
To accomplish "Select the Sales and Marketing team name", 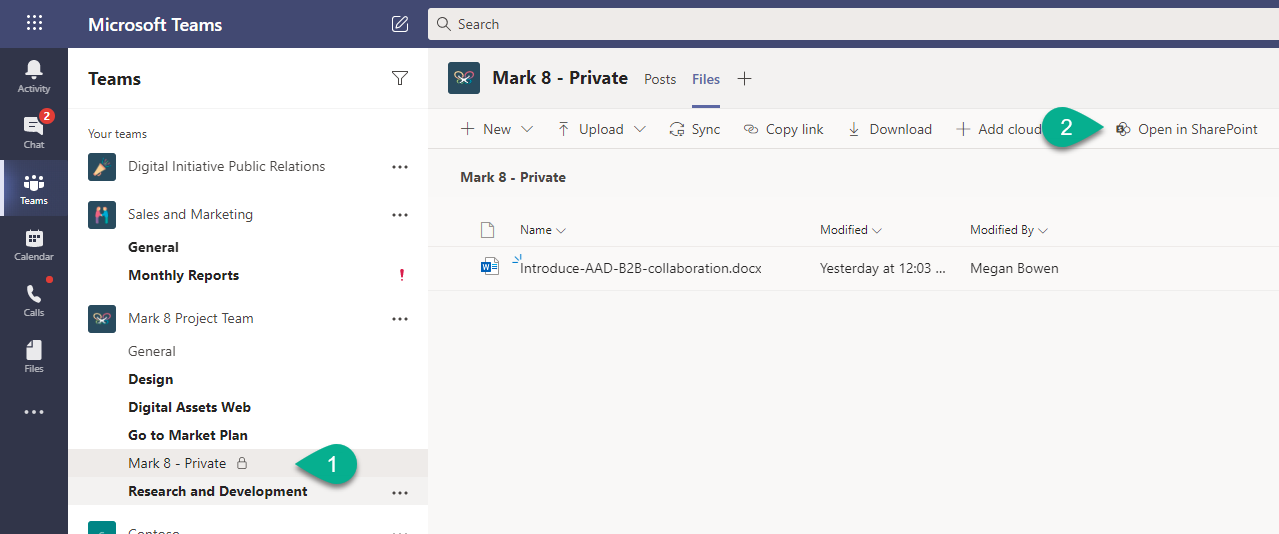I will (190, 215).
